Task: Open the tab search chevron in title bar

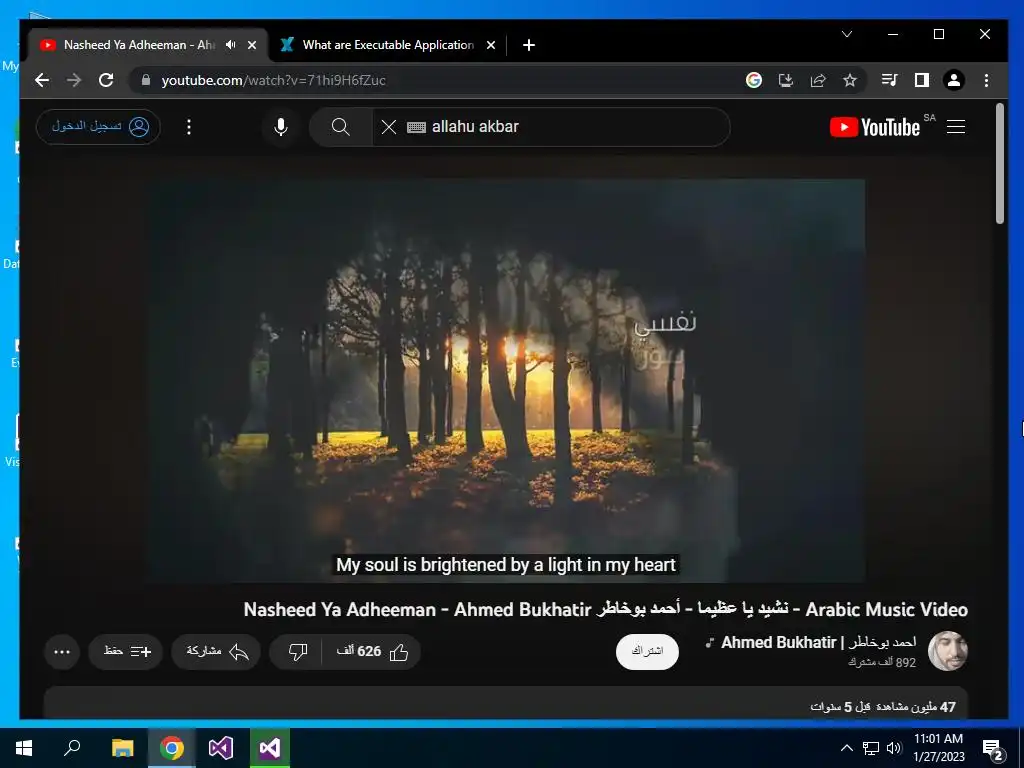Action: (x=847, y=34)
